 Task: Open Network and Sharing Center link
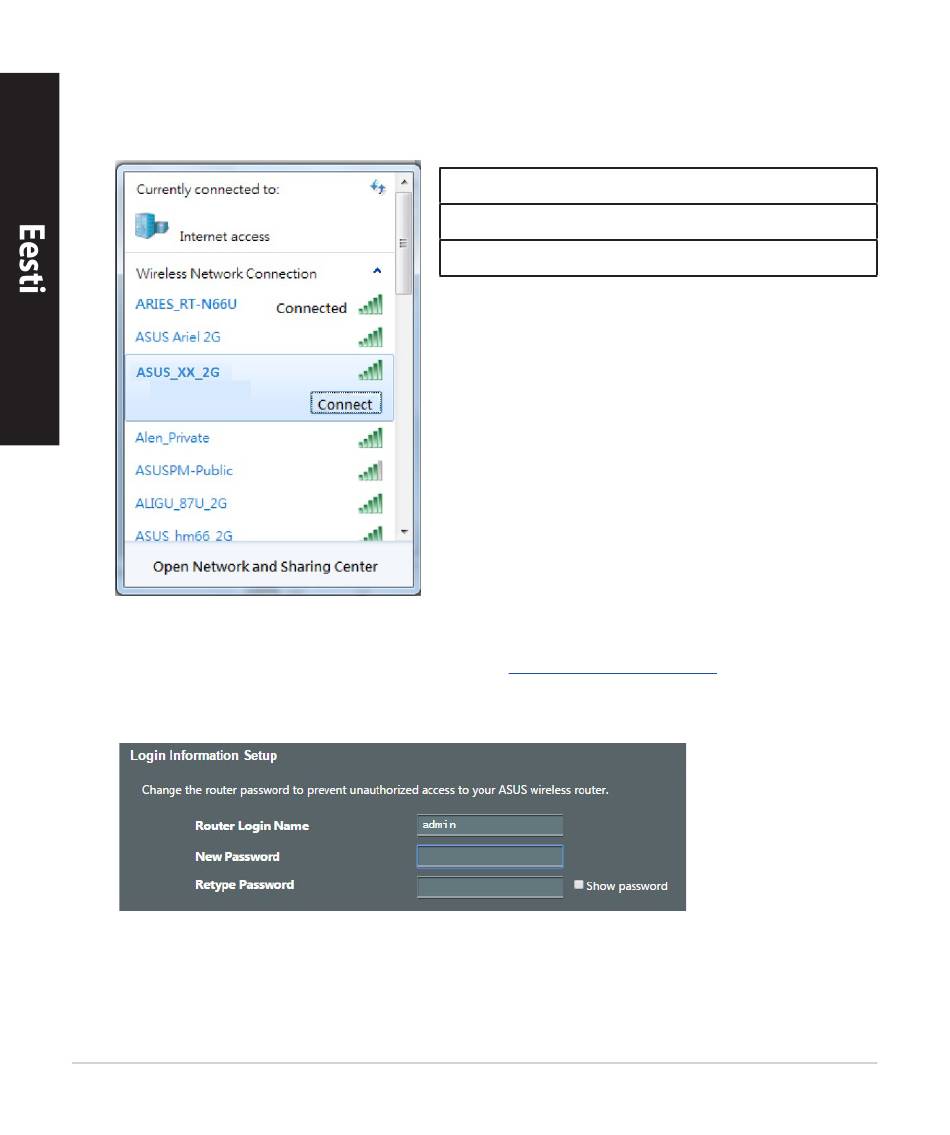[x=265, y=566]
